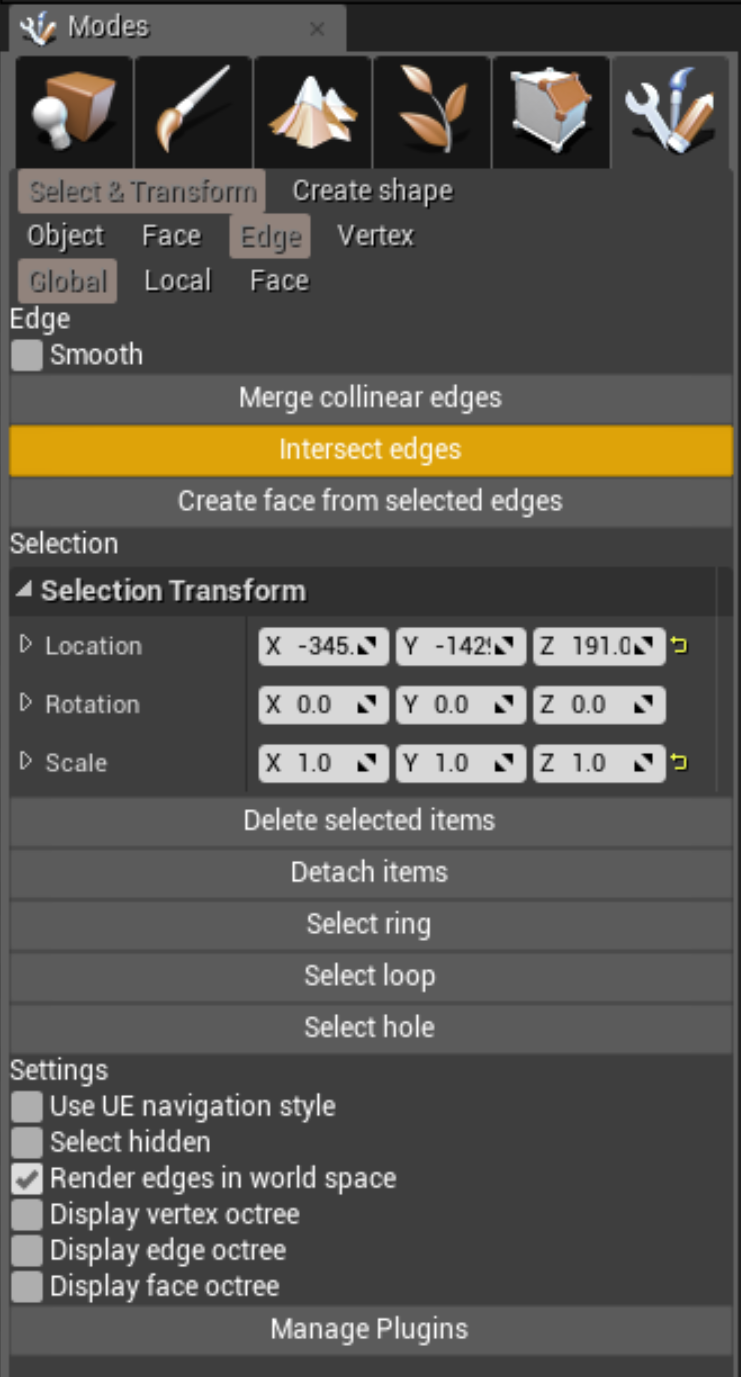Reset Location to default yellow arrow
The image size is (741, 1377).
click(x=680, y=646)
